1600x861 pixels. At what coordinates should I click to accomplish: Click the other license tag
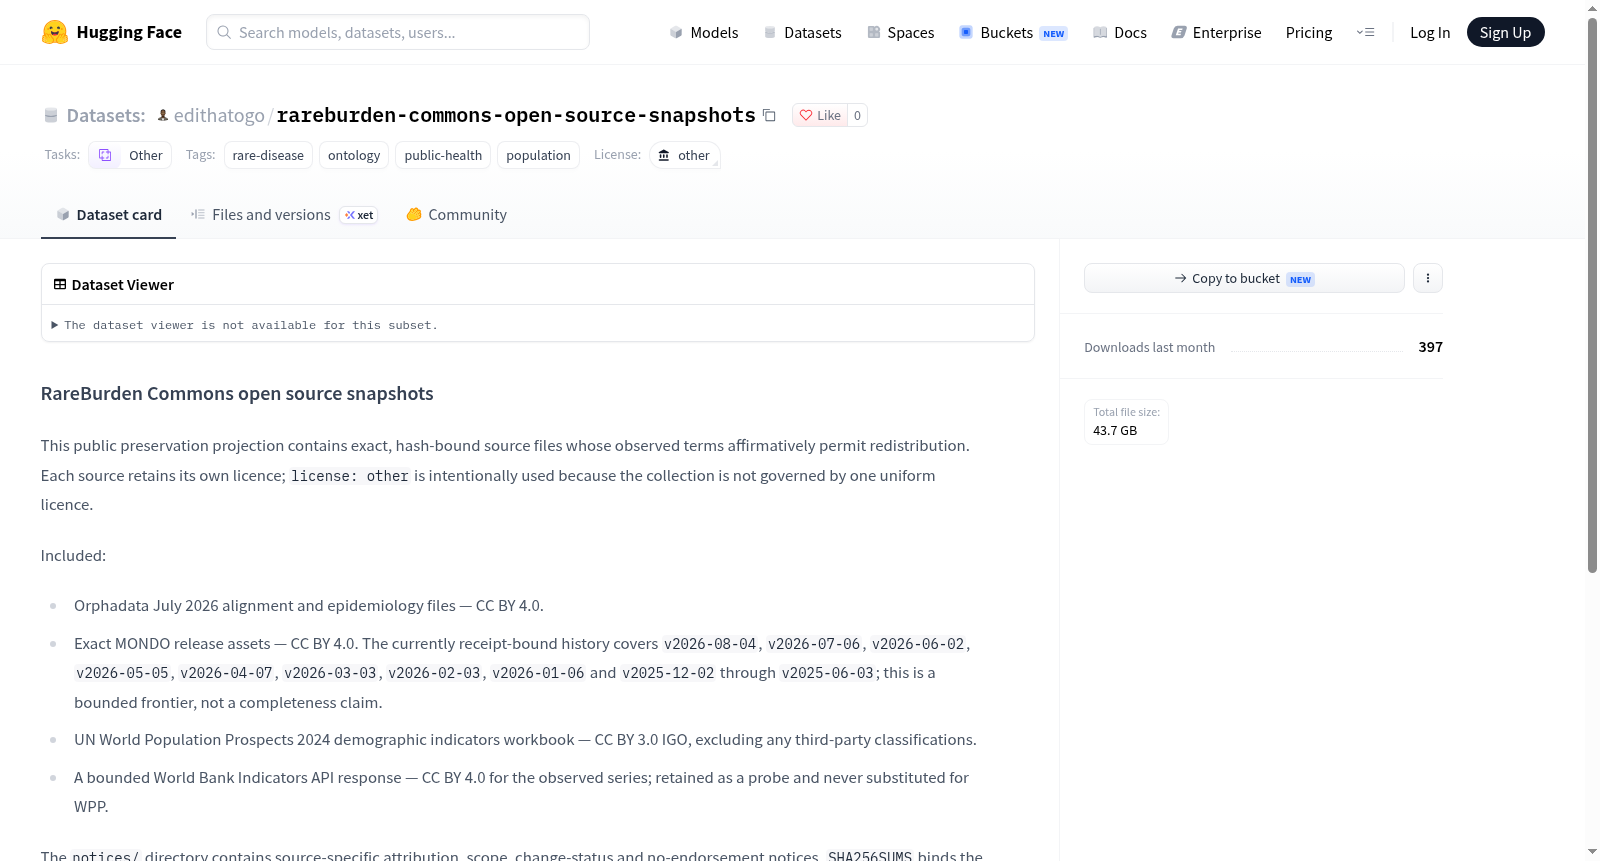point(685,155)
